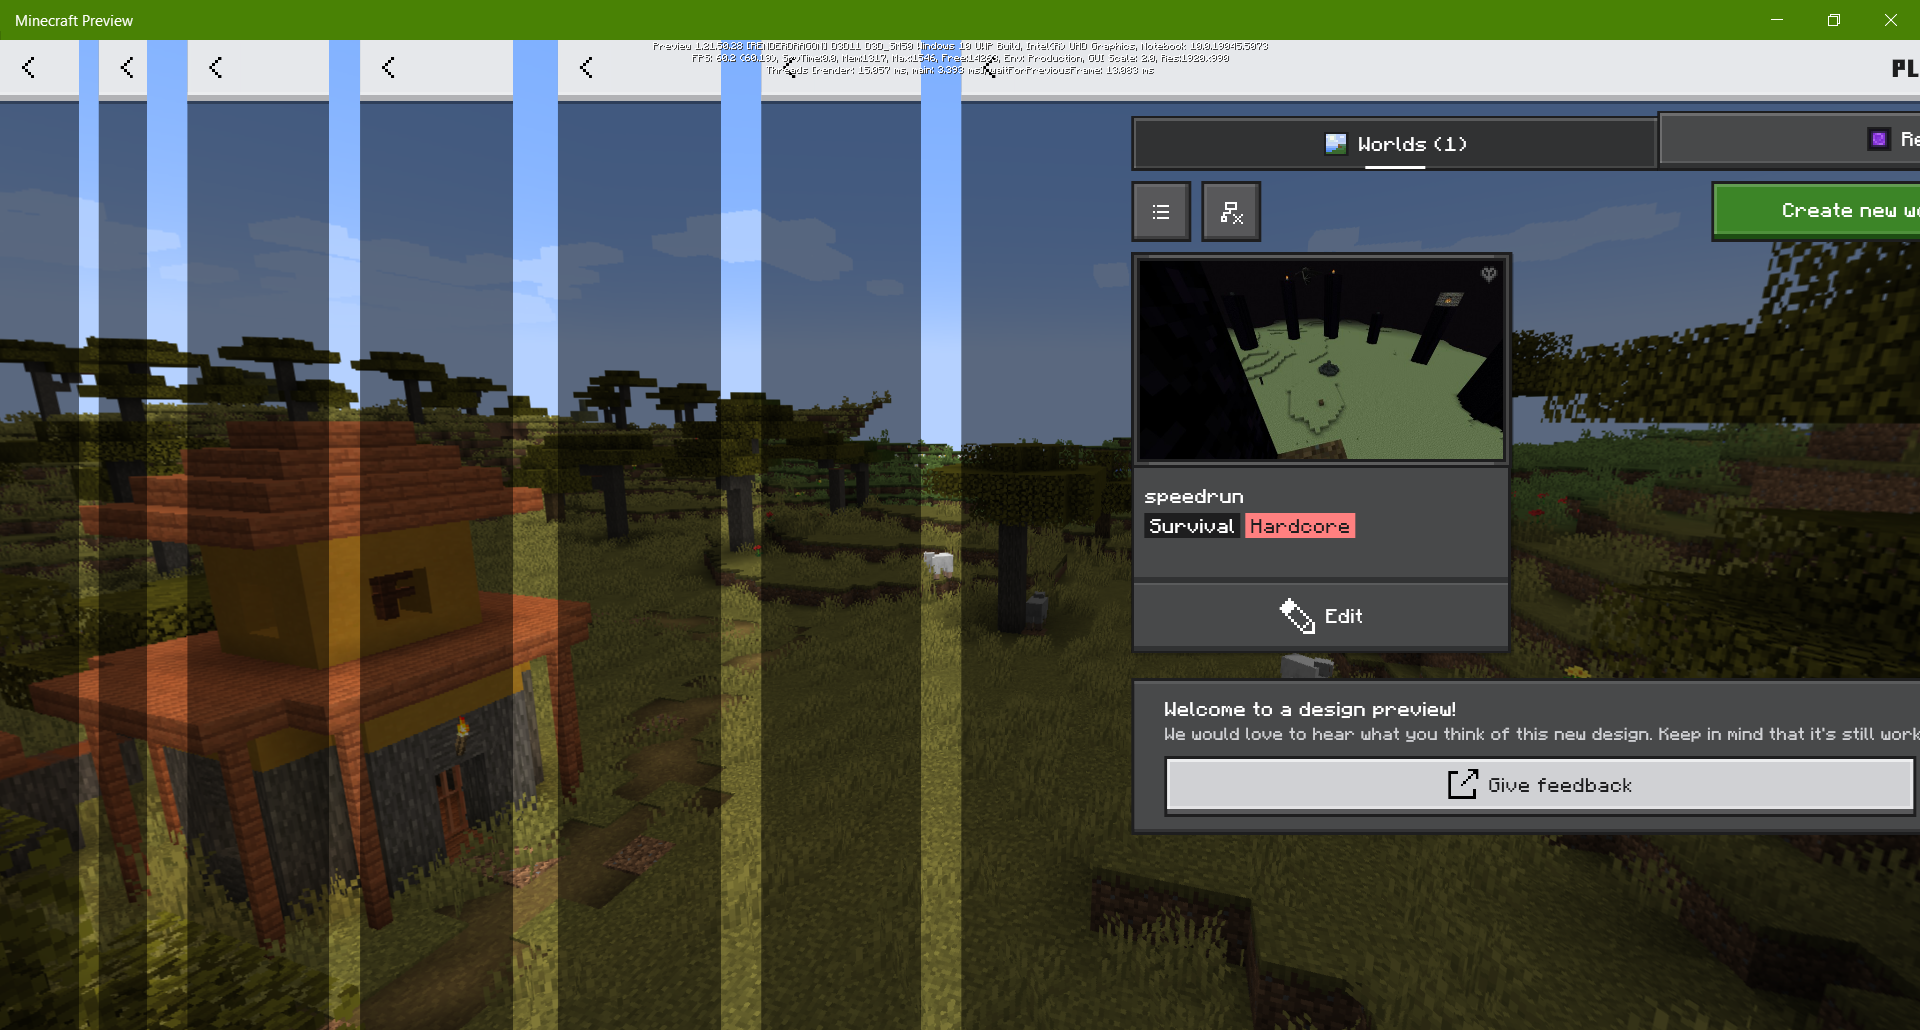Click the 'Welcome to a design preview!' heading

[1310, 709]
